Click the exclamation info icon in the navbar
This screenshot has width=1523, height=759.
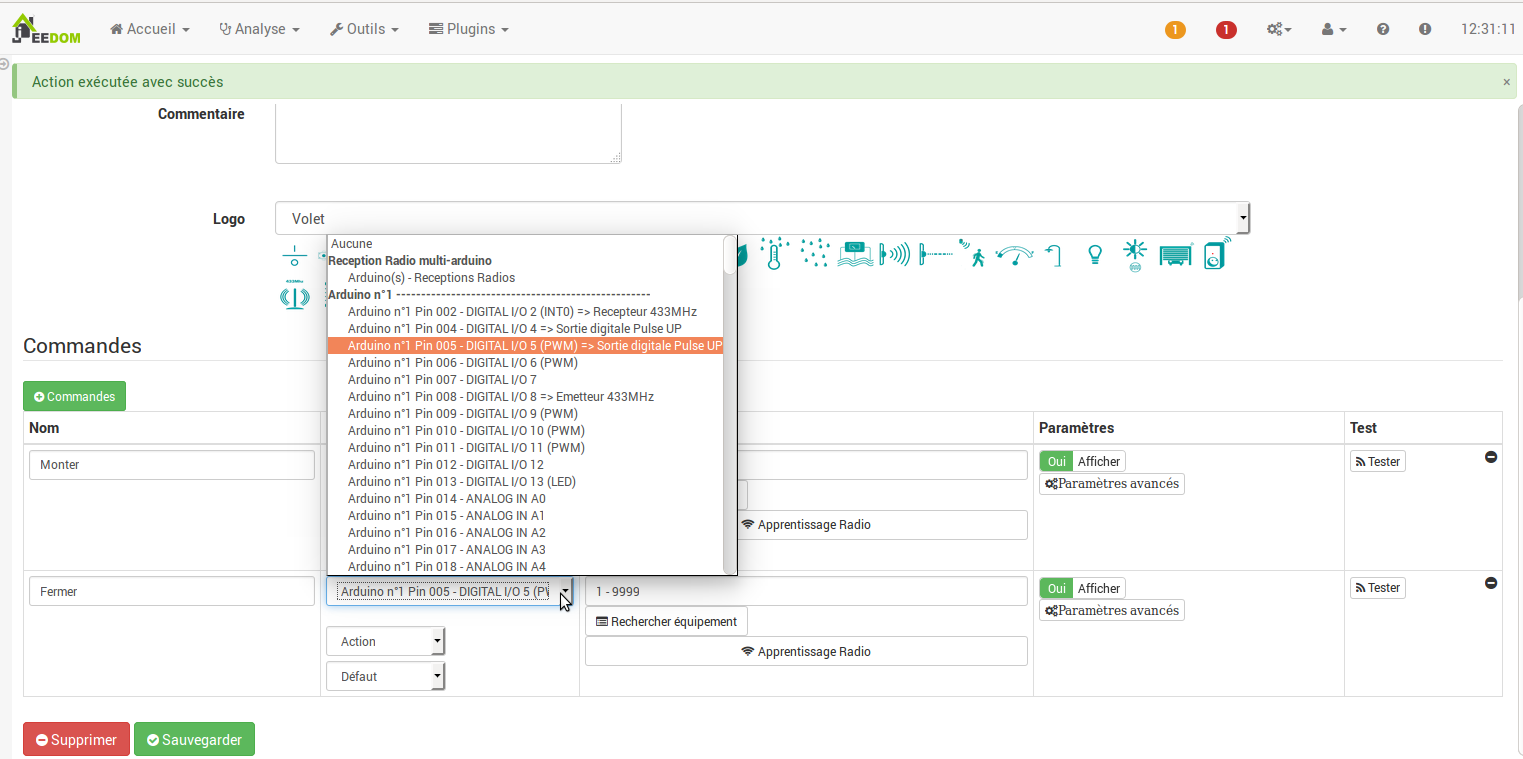point(1425,30)
